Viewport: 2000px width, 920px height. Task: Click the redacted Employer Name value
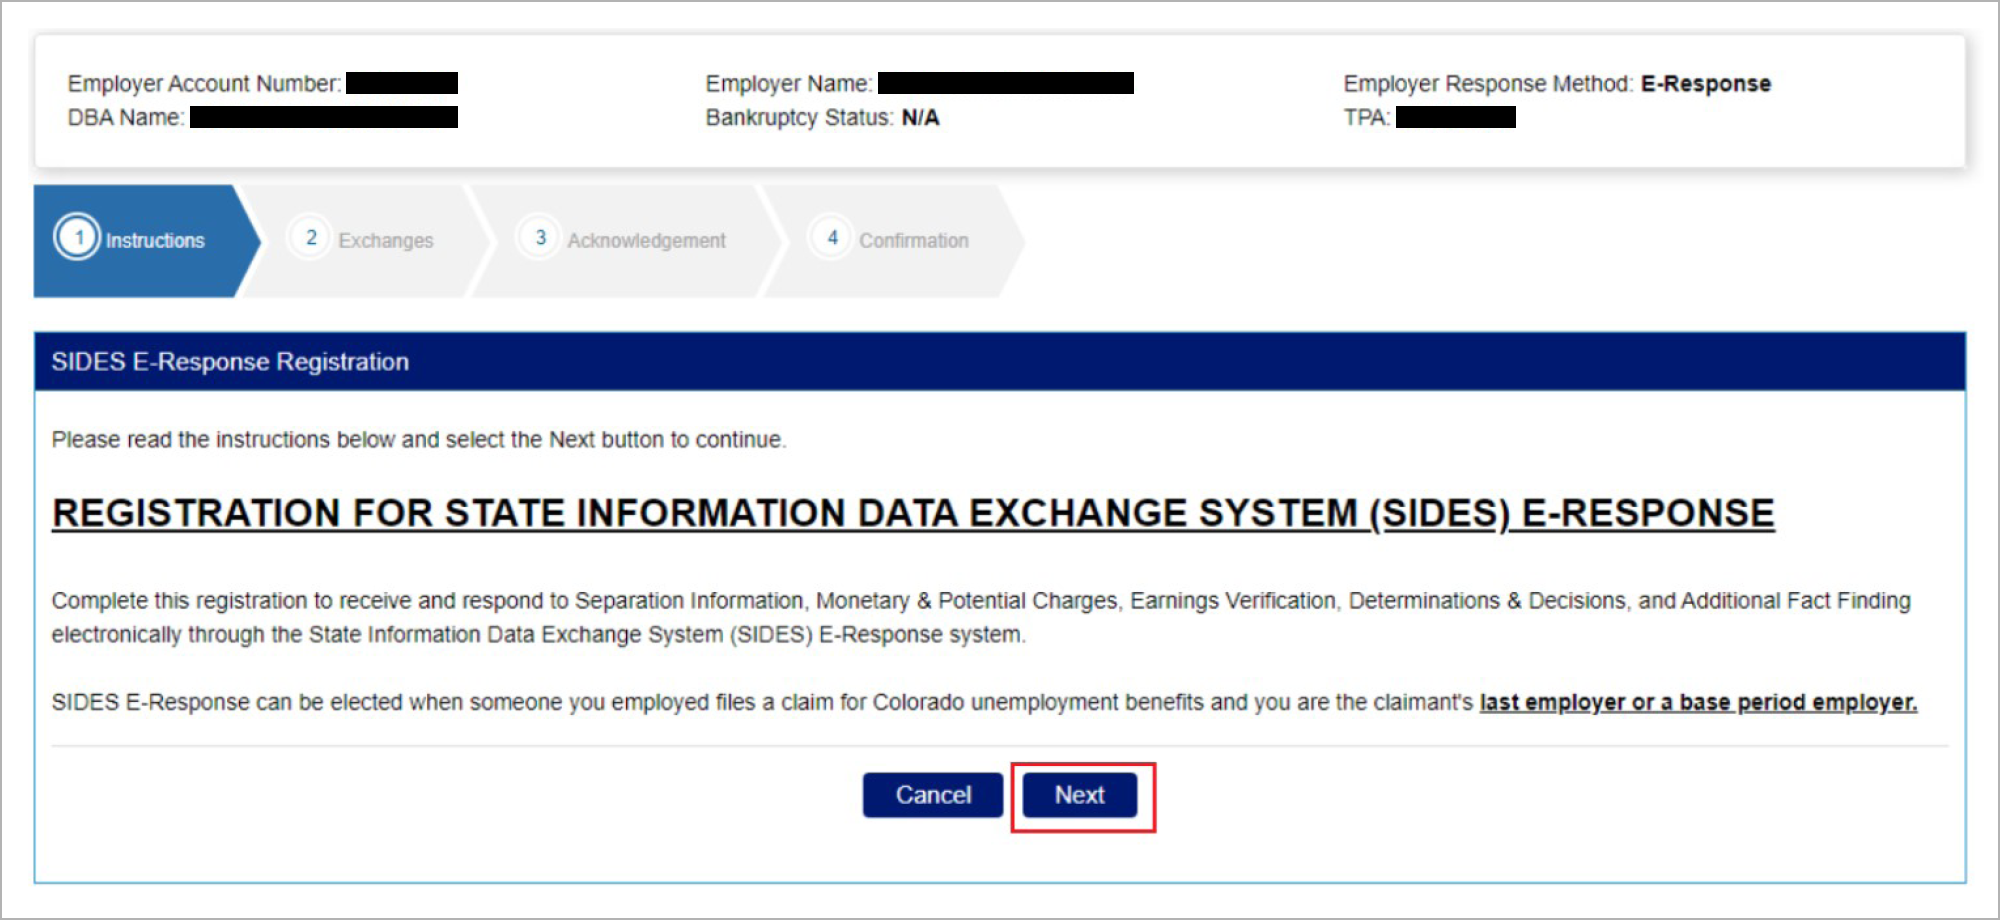(1005, 83)
